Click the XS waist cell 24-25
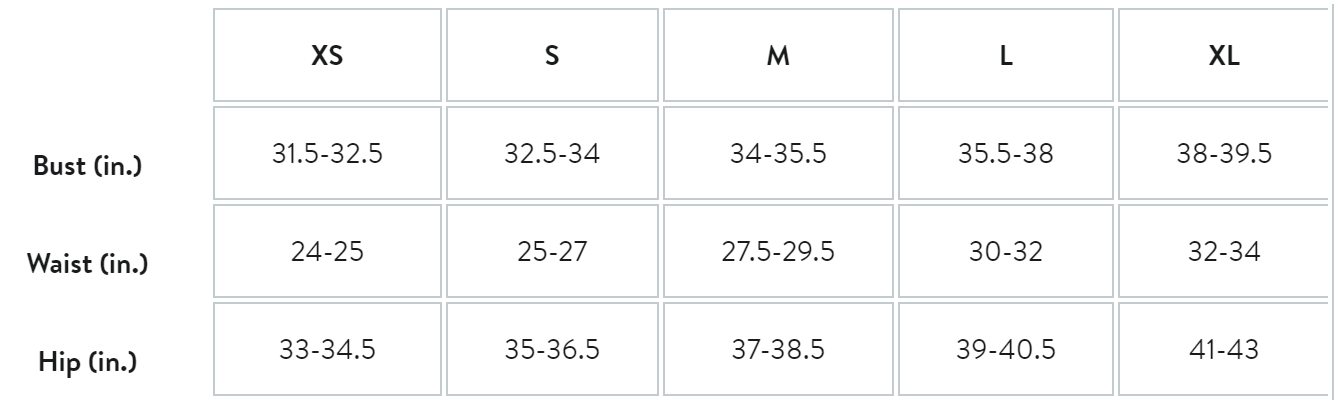The width and height of the screenshot is (1340, 404). click(x=327, y=252)
